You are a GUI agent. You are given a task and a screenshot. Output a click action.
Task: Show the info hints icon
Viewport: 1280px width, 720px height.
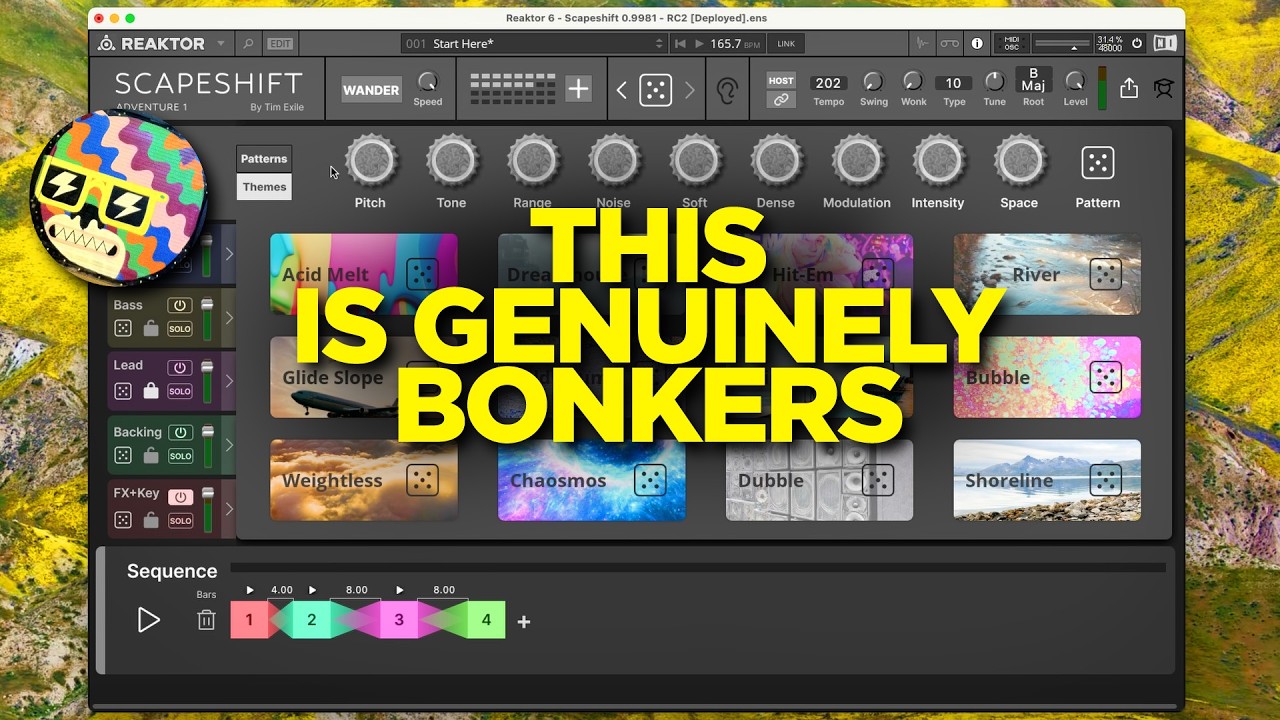[977, 44]
